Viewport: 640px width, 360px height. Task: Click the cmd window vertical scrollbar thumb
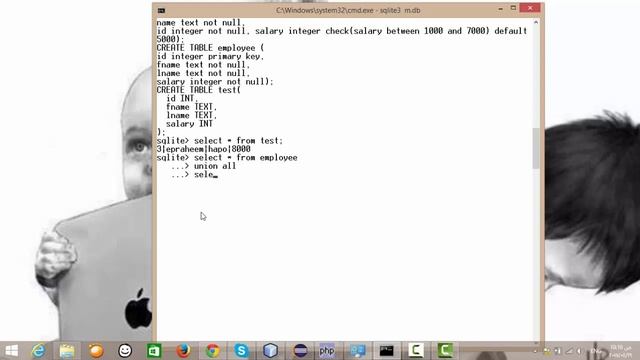536,148
